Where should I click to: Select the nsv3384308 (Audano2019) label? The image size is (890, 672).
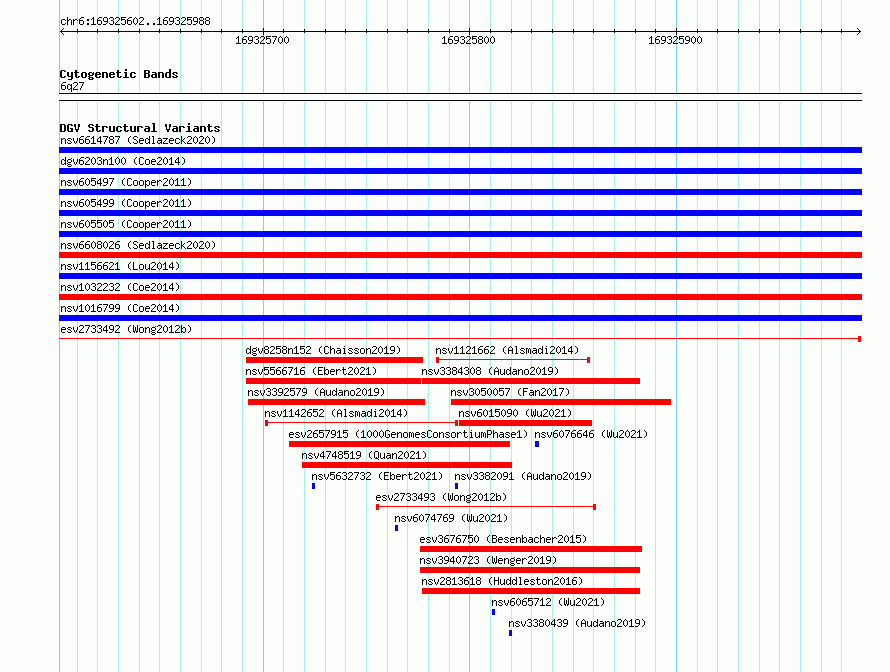490,371
